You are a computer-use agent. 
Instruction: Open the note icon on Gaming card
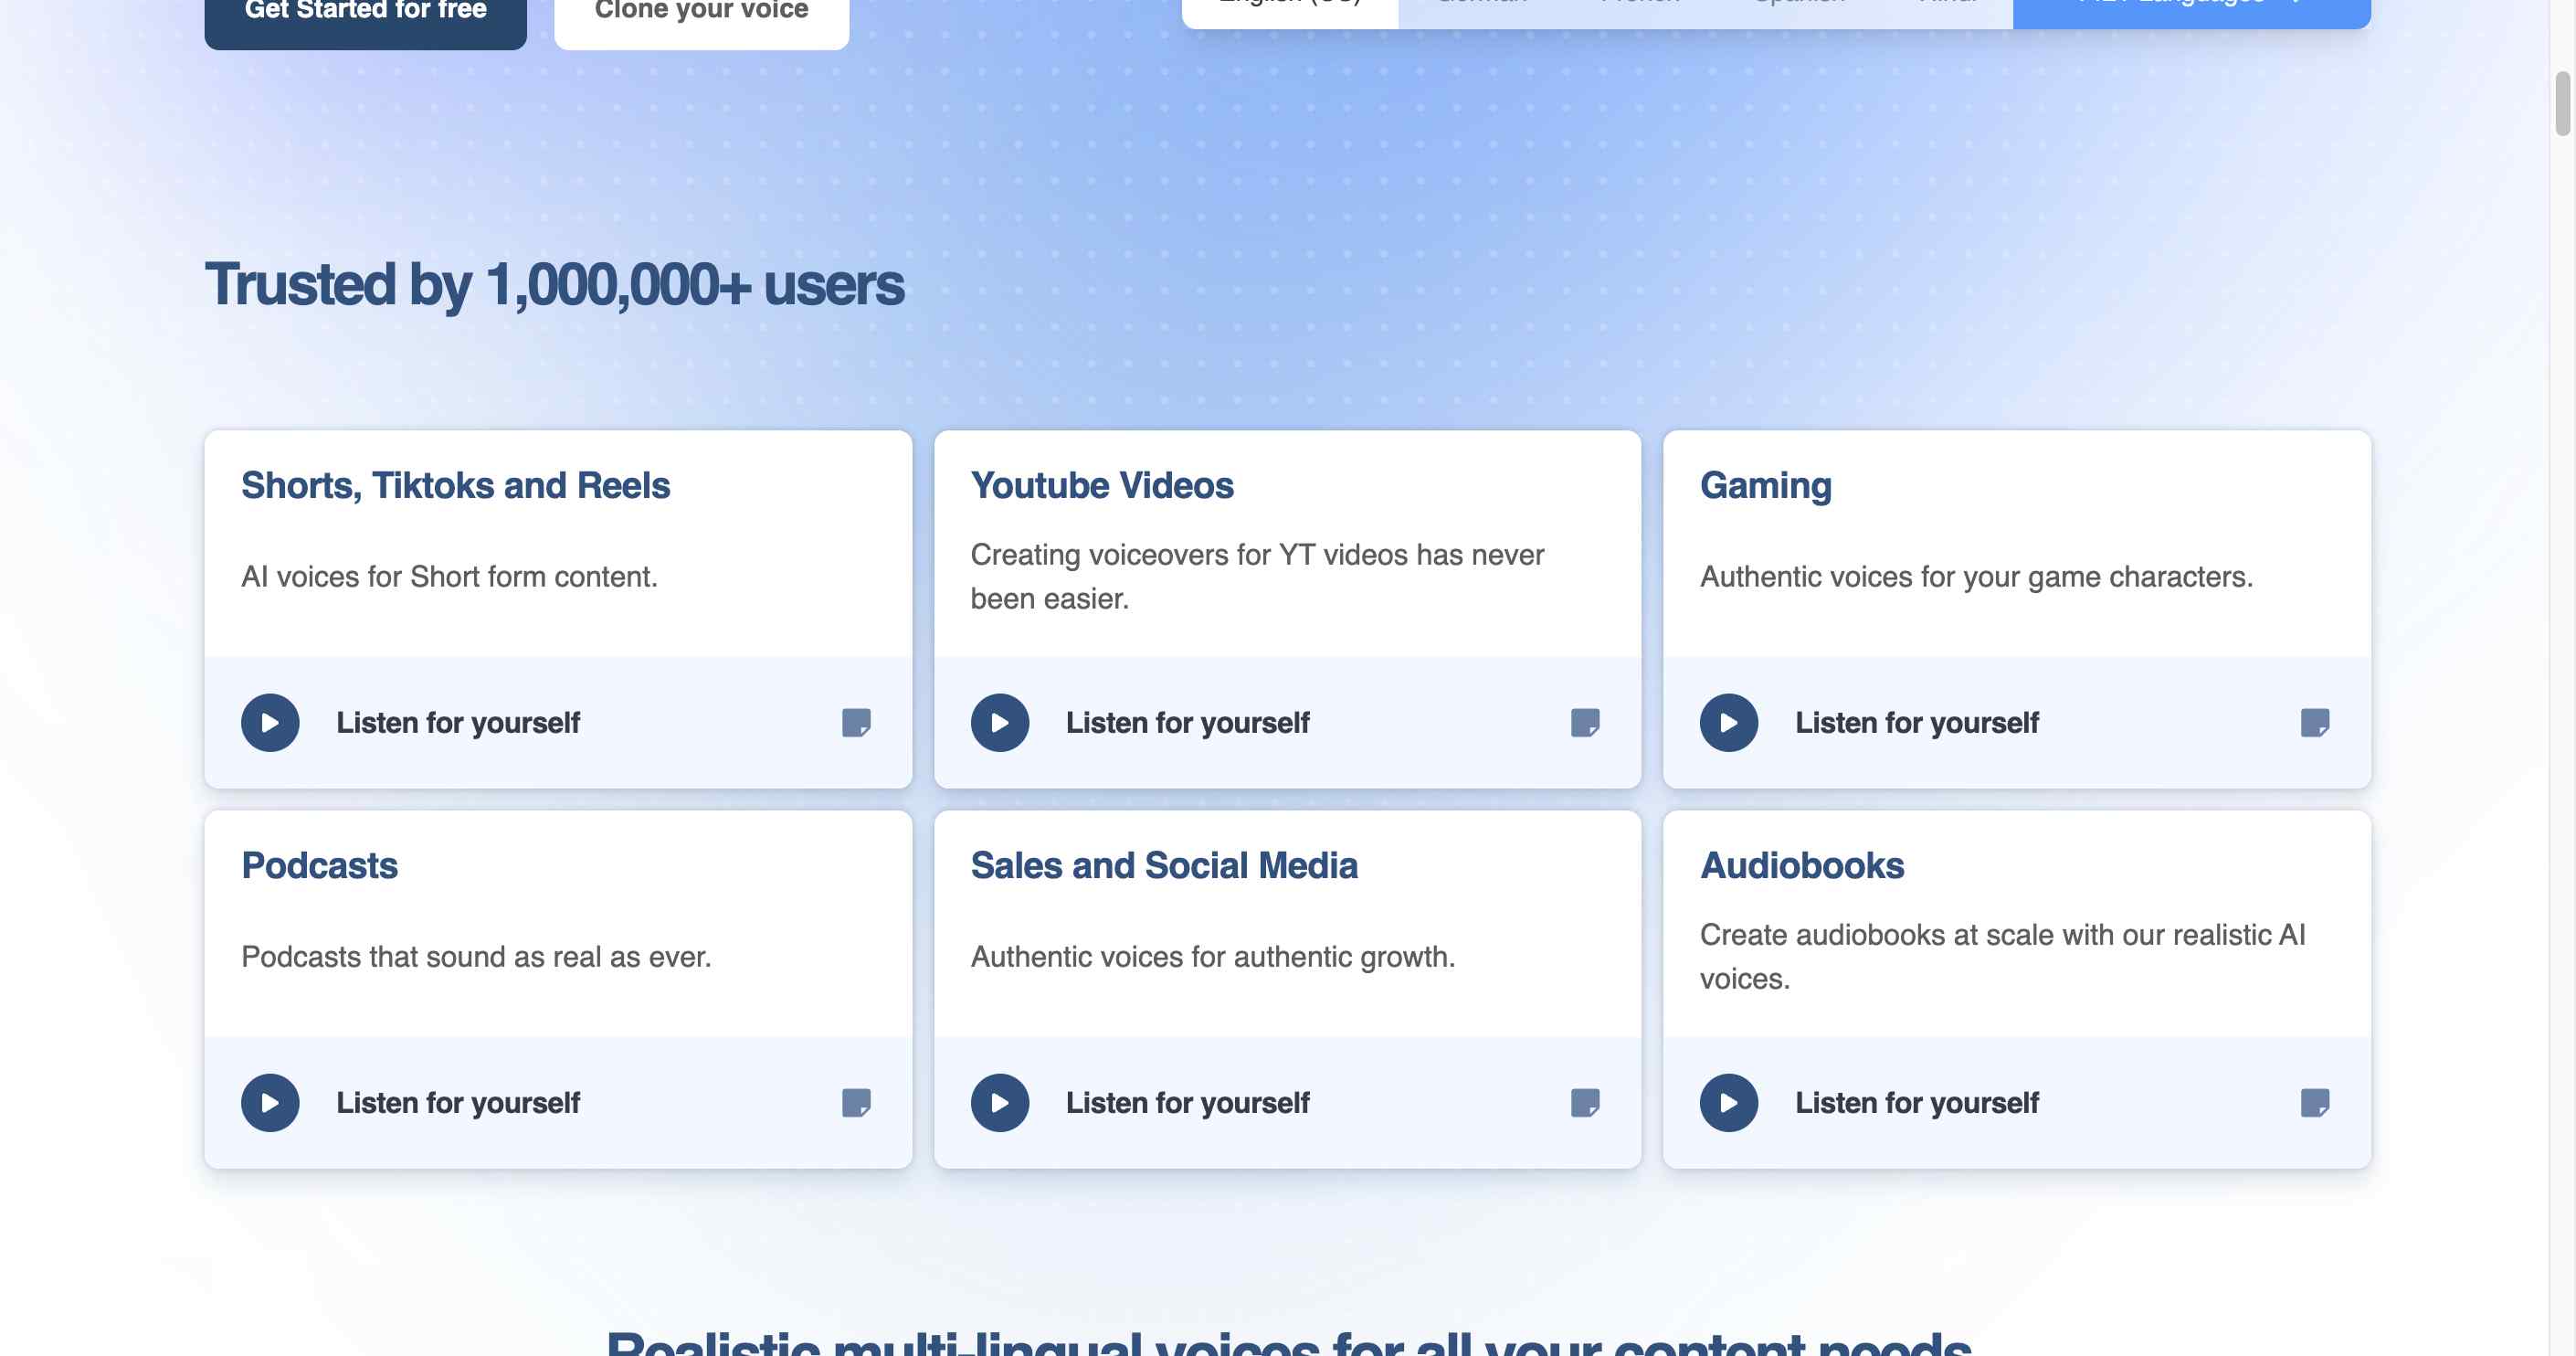click(2315, 722)
